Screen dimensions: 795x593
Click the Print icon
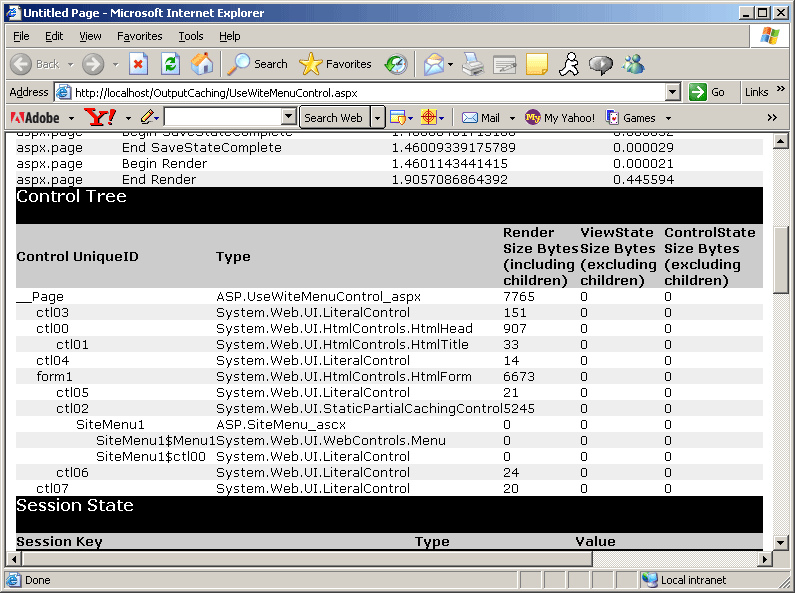473,64
